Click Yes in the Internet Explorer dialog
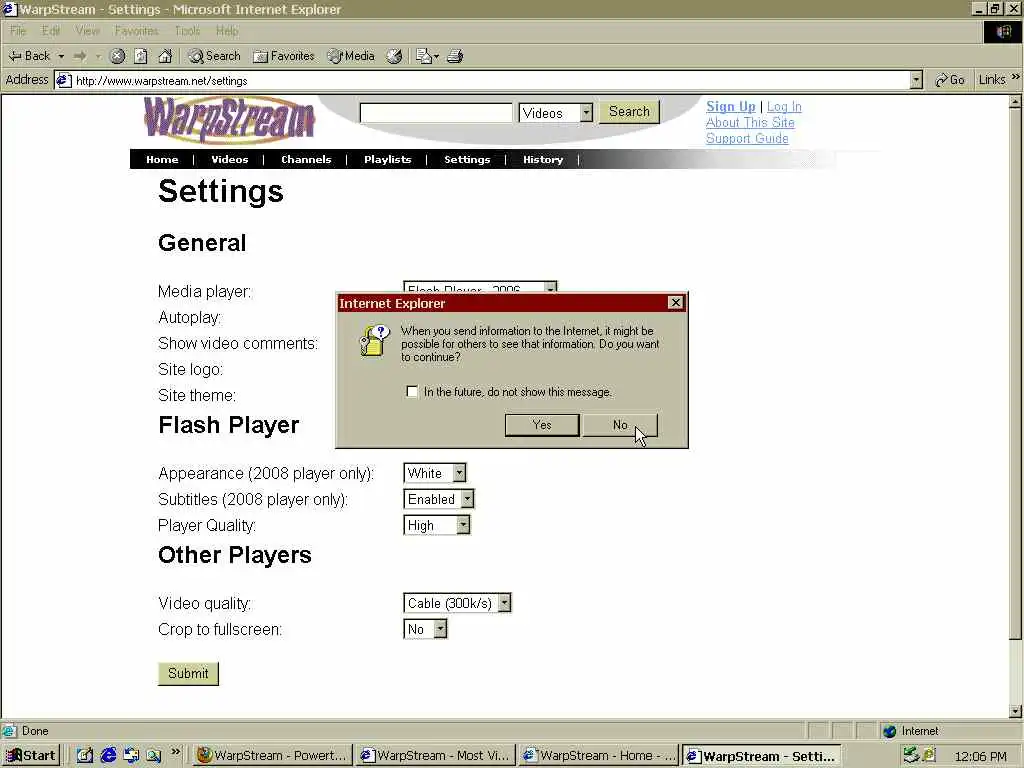 [542, 425]
